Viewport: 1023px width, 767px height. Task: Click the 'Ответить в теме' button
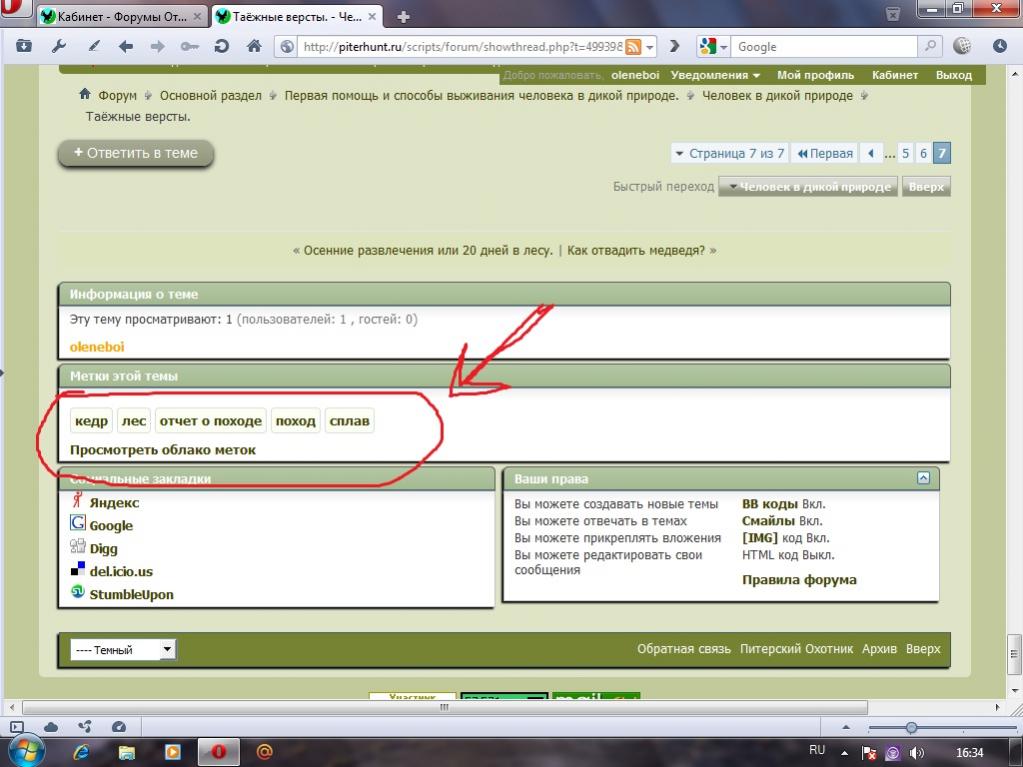(136, 153)
